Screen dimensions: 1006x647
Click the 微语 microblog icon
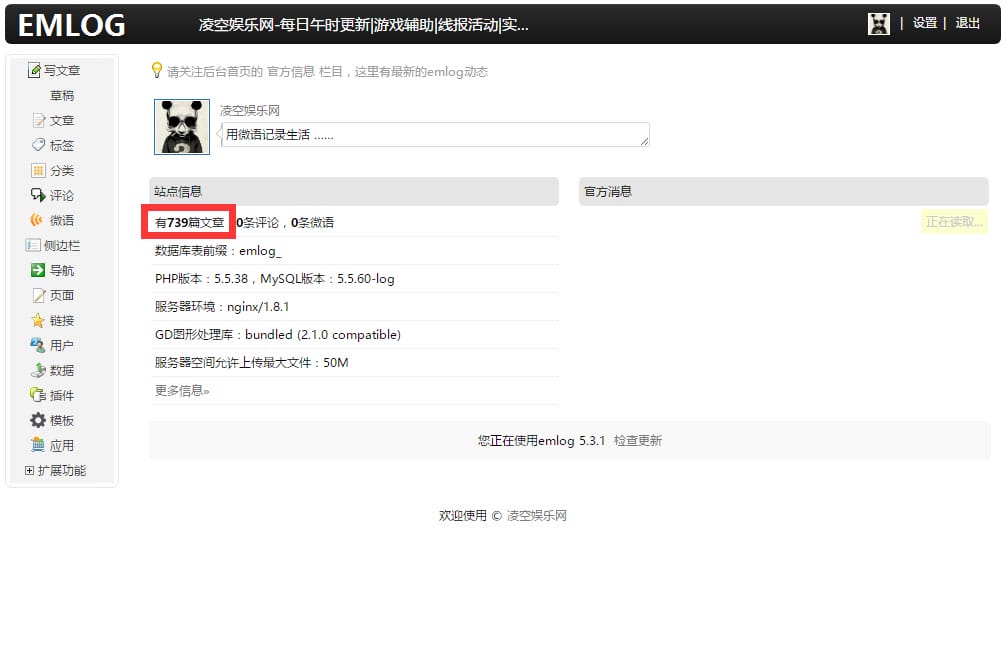pos(37,220)
